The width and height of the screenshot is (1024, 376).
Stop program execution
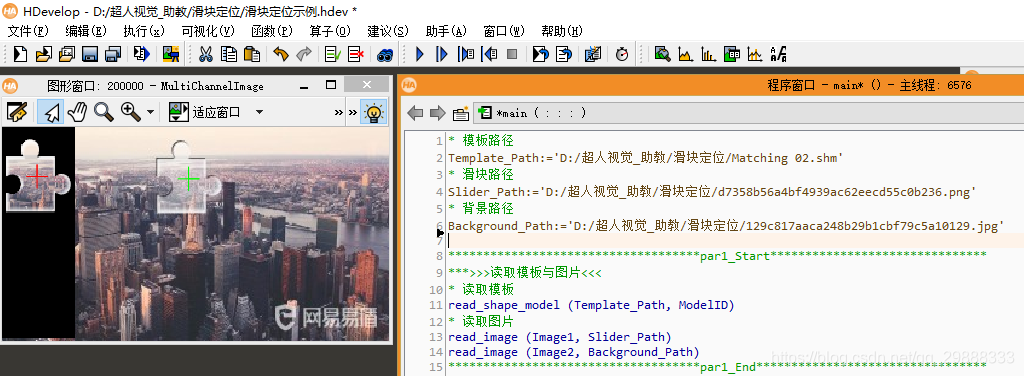512,54
